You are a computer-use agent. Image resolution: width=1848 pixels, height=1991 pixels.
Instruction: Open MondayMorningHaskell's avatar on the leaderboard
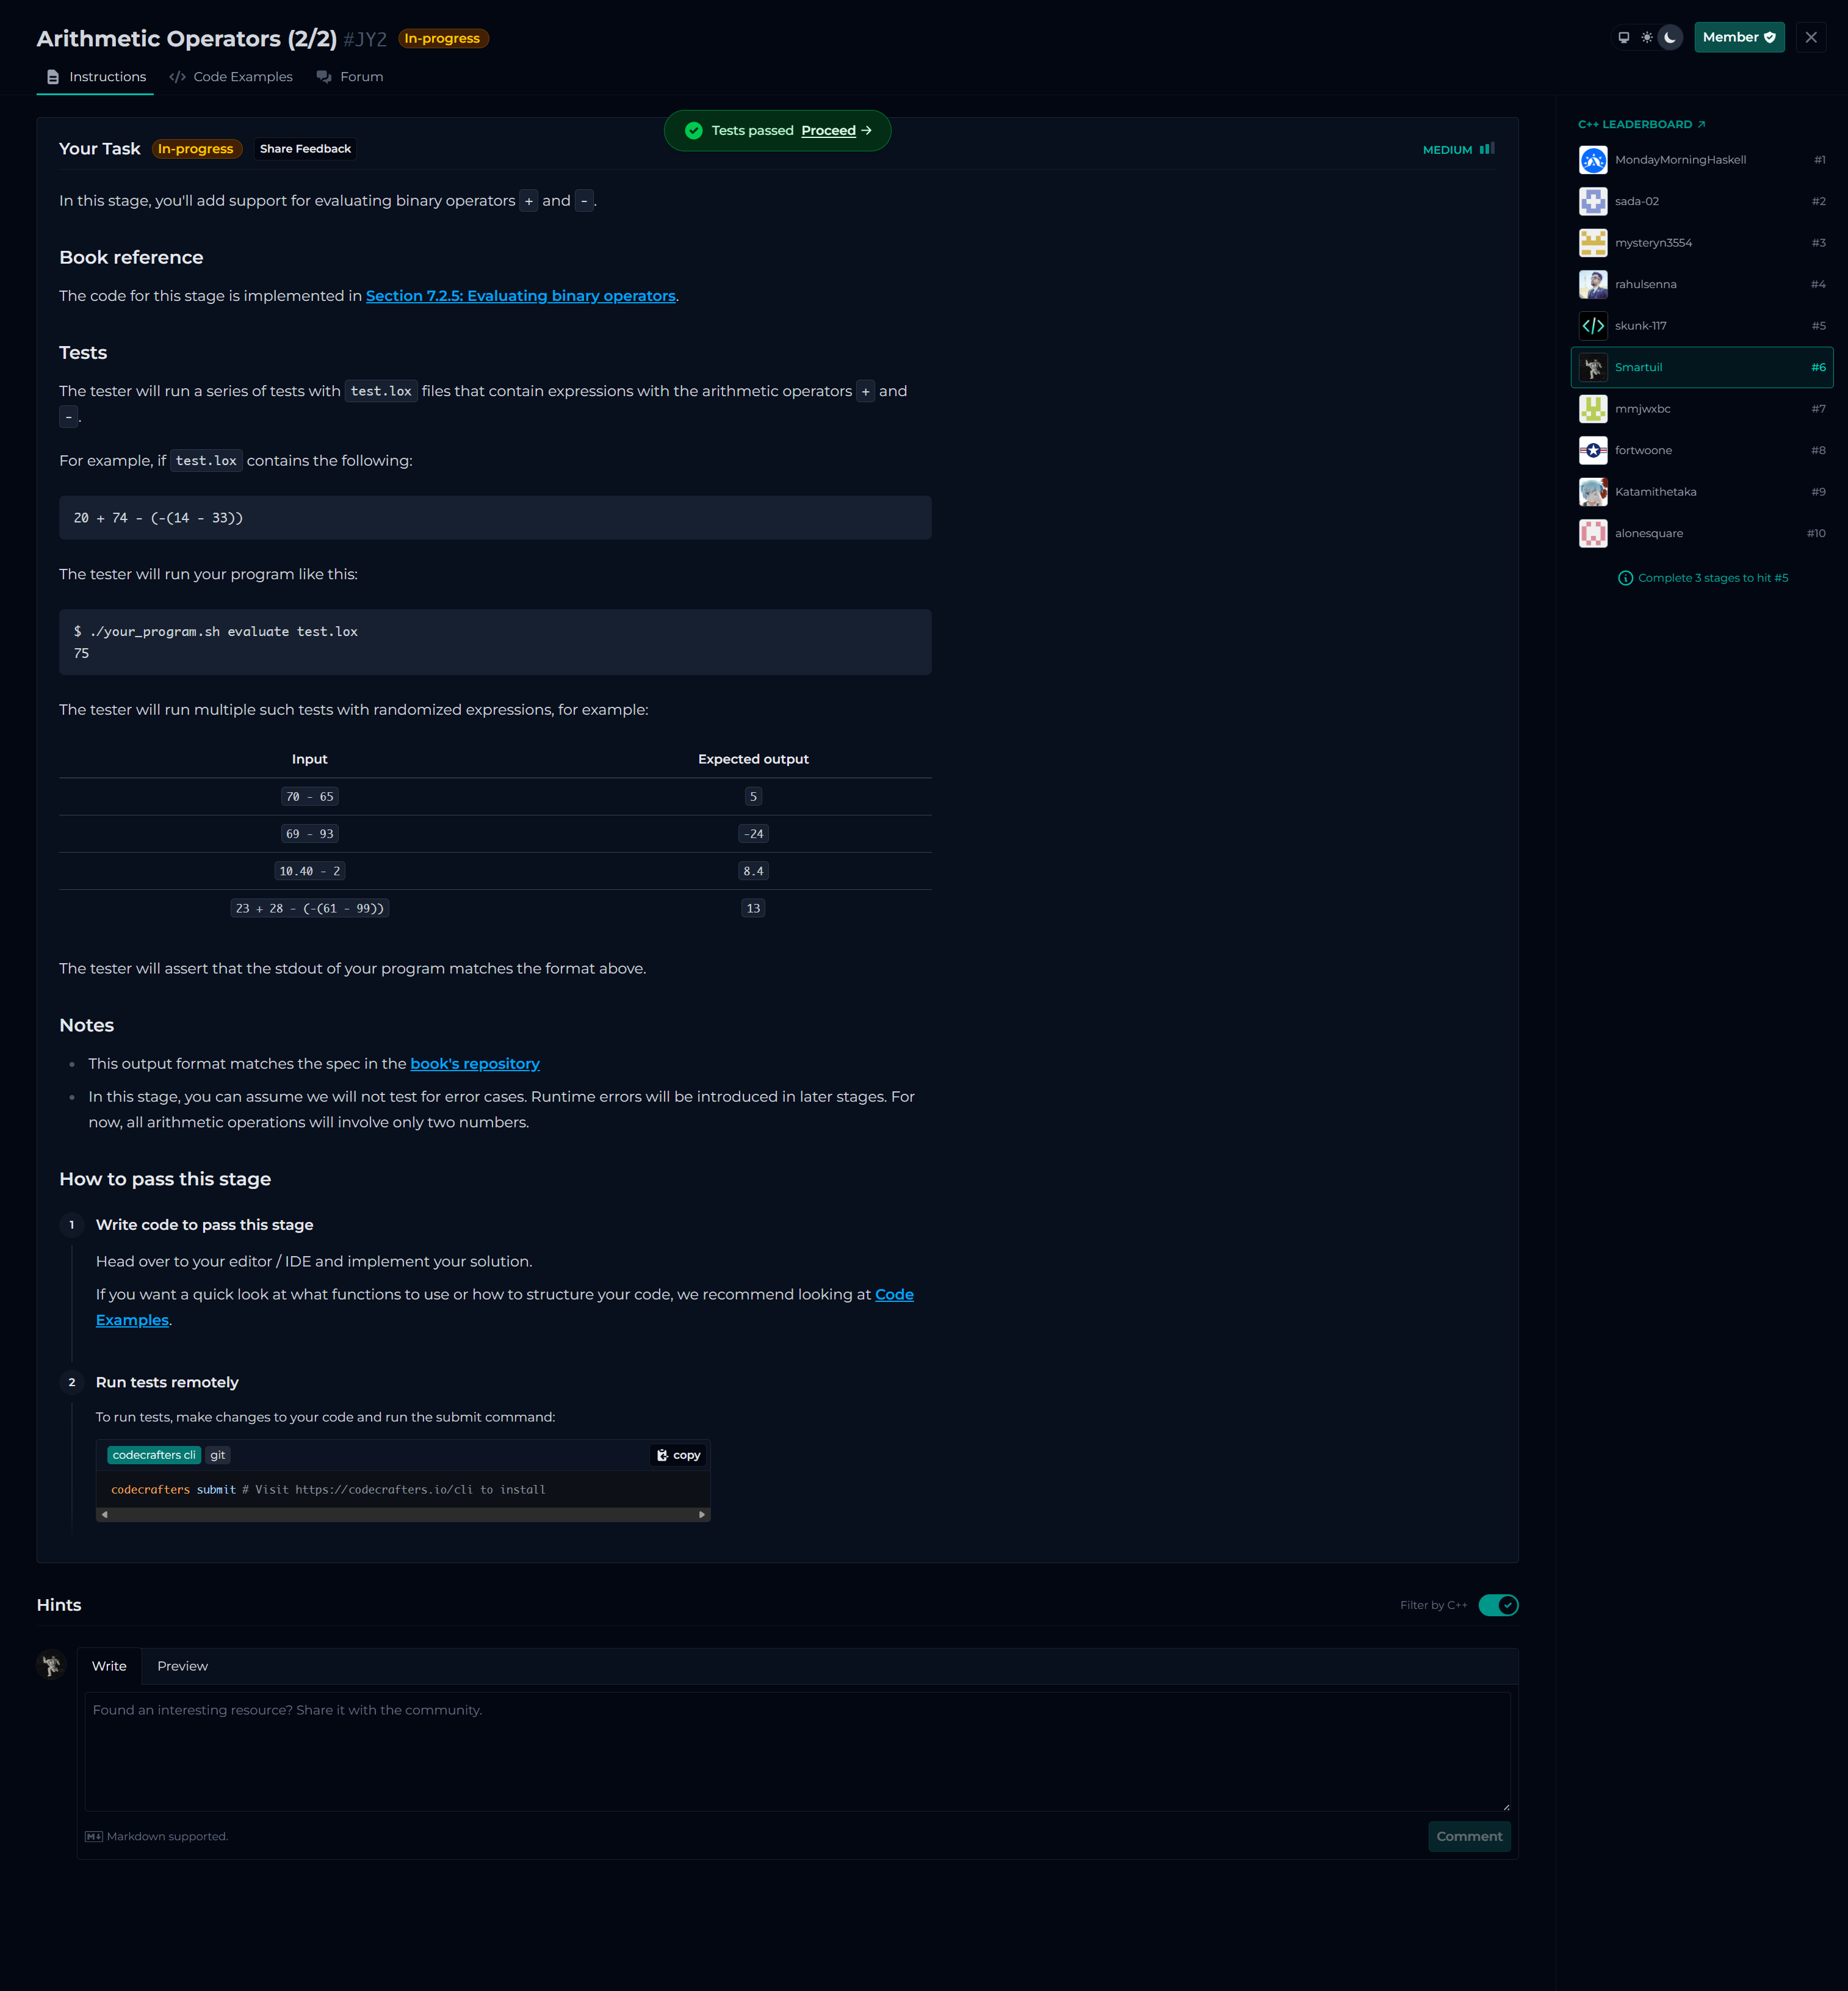pyautogui.click(x=1593, y=160)
